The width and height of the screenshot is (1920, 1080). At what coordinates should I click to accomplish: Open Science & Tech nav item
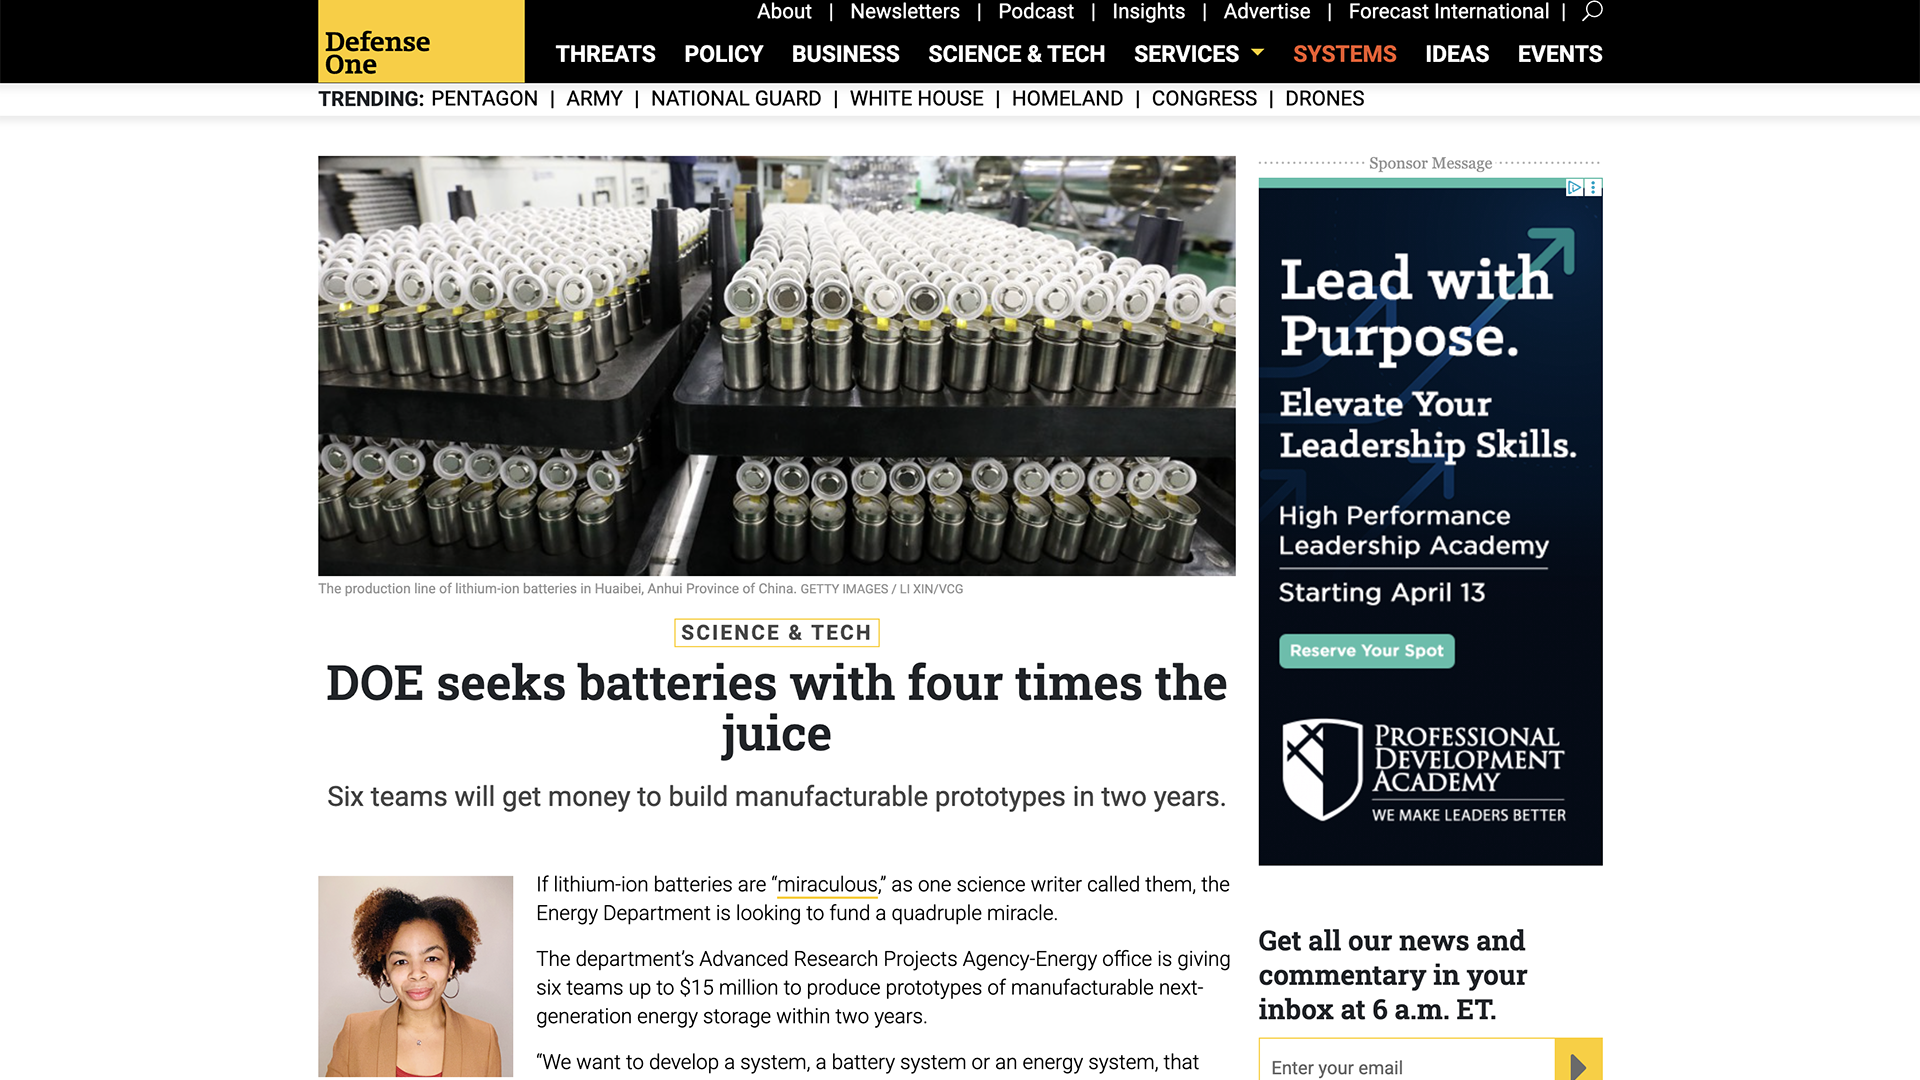point(1016,54)
